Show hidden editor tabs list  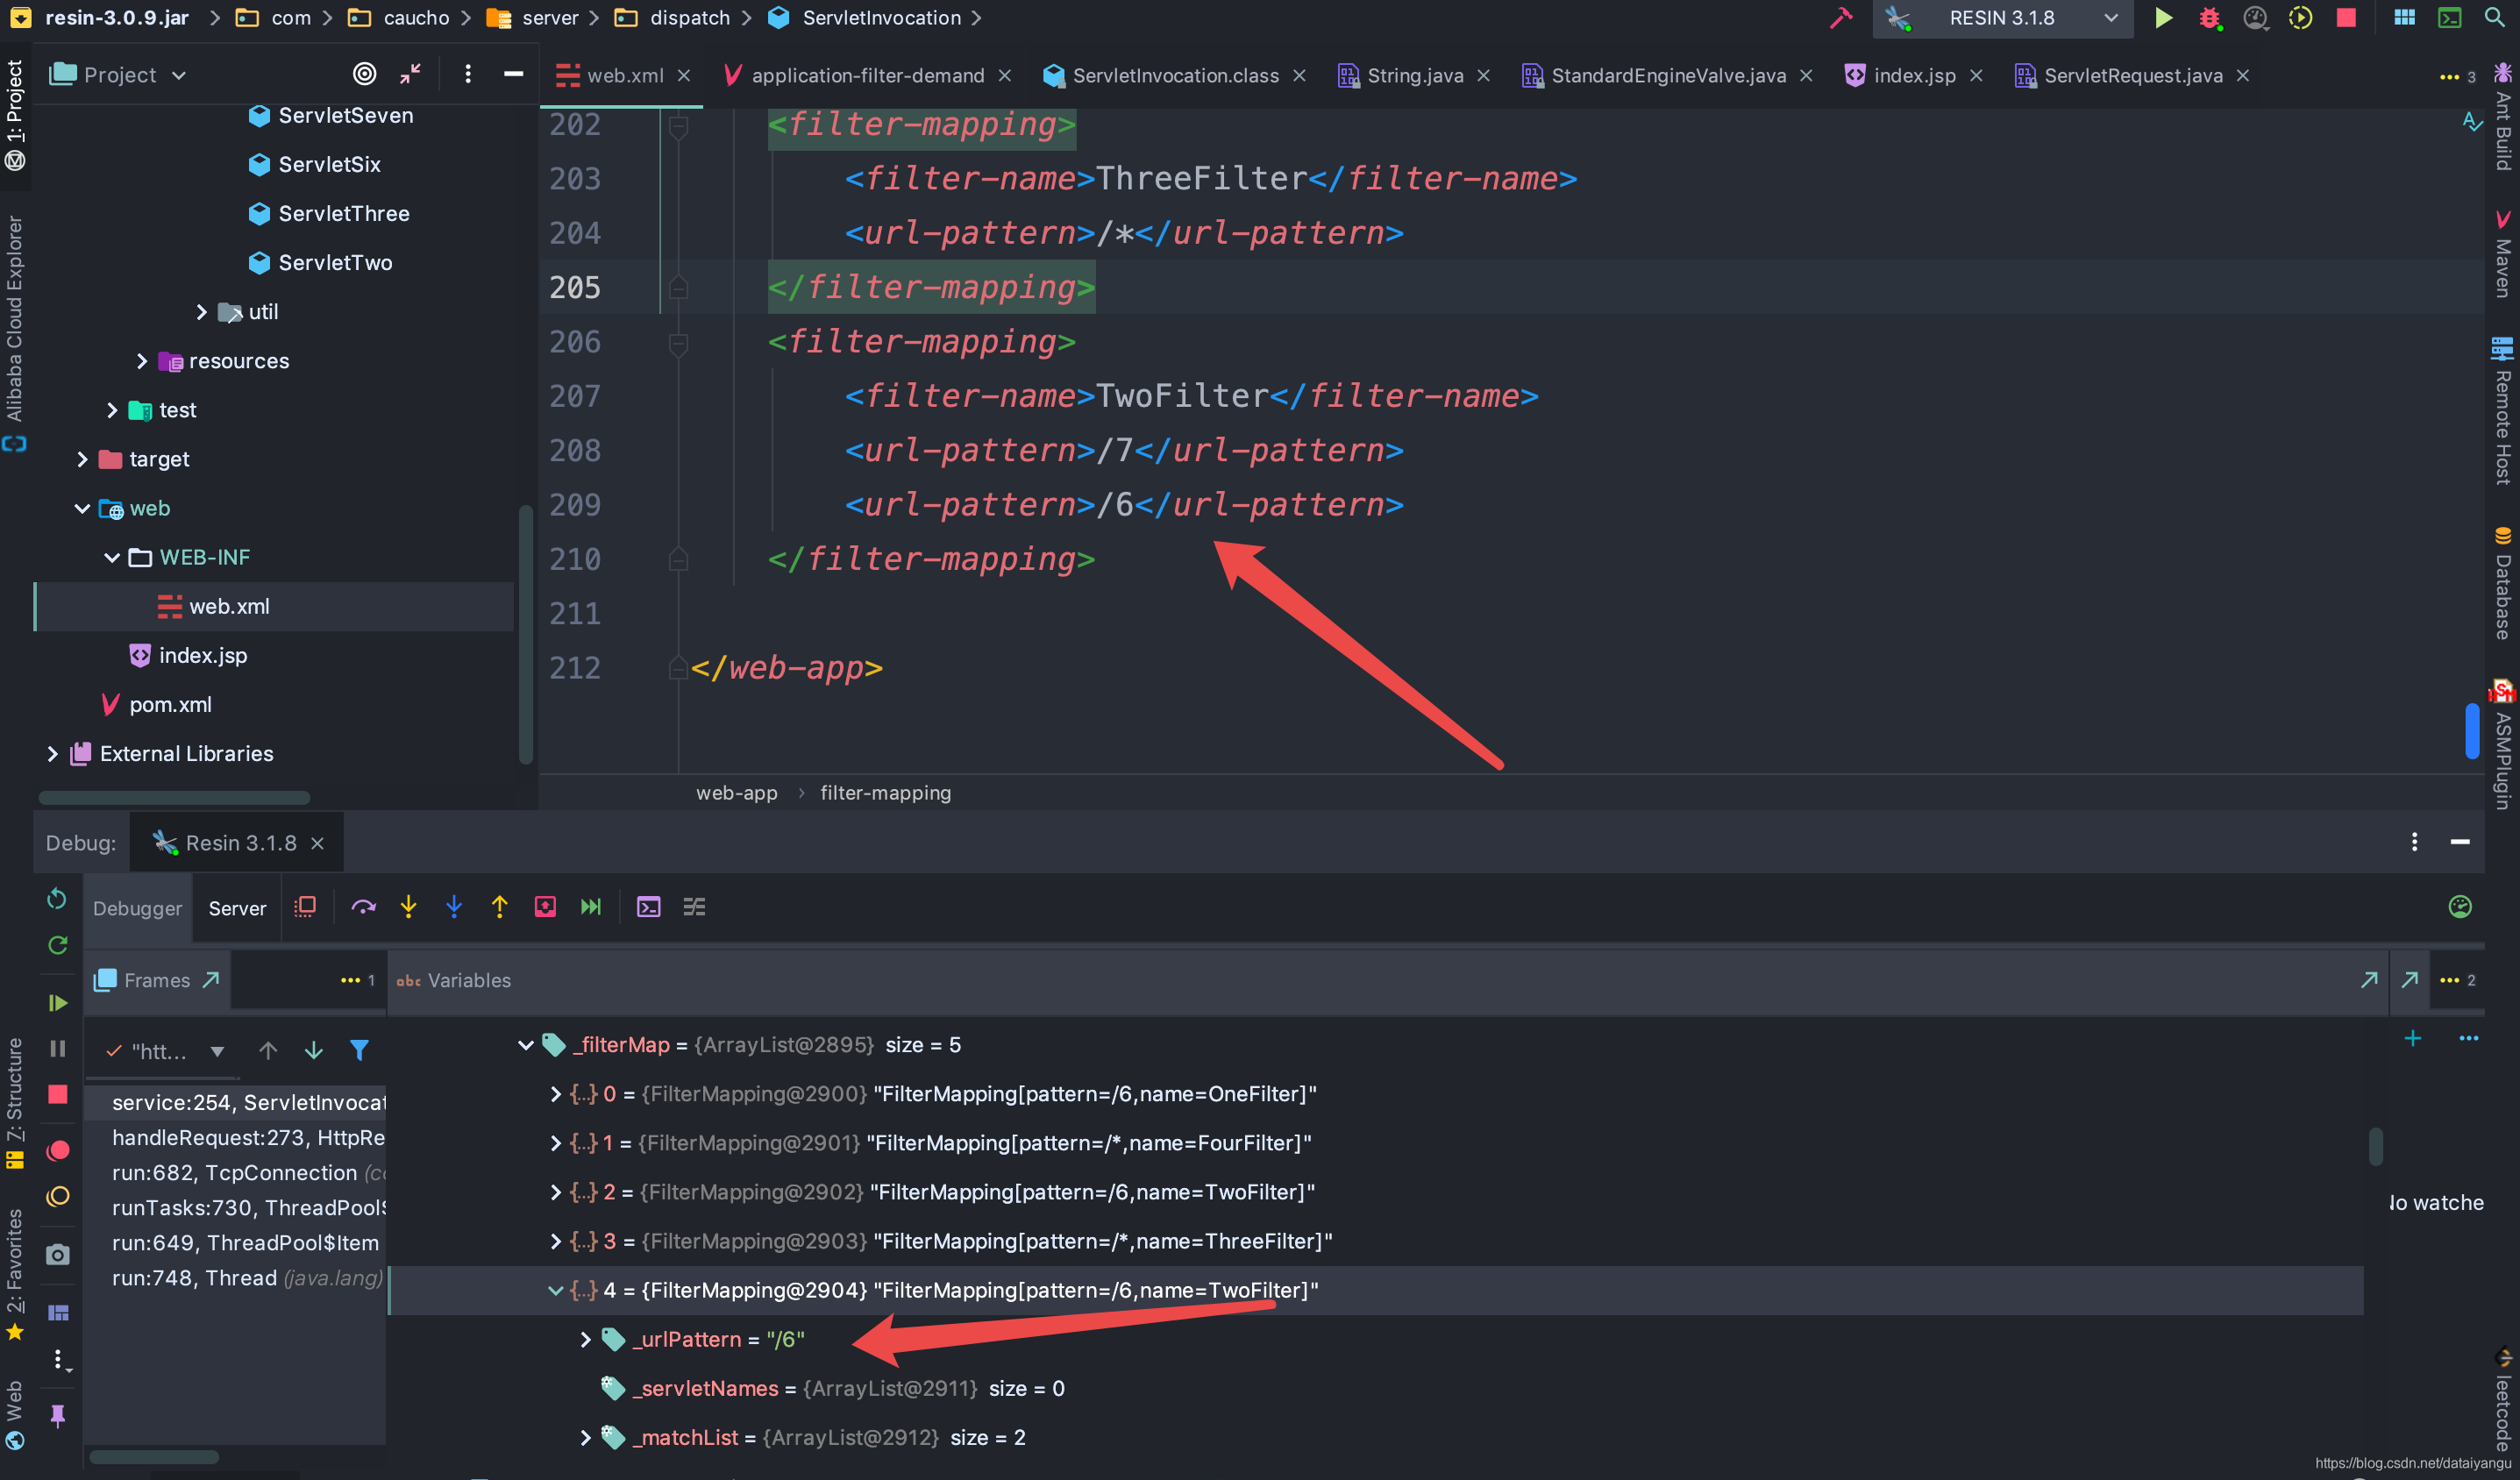(x=2457, y=77)
